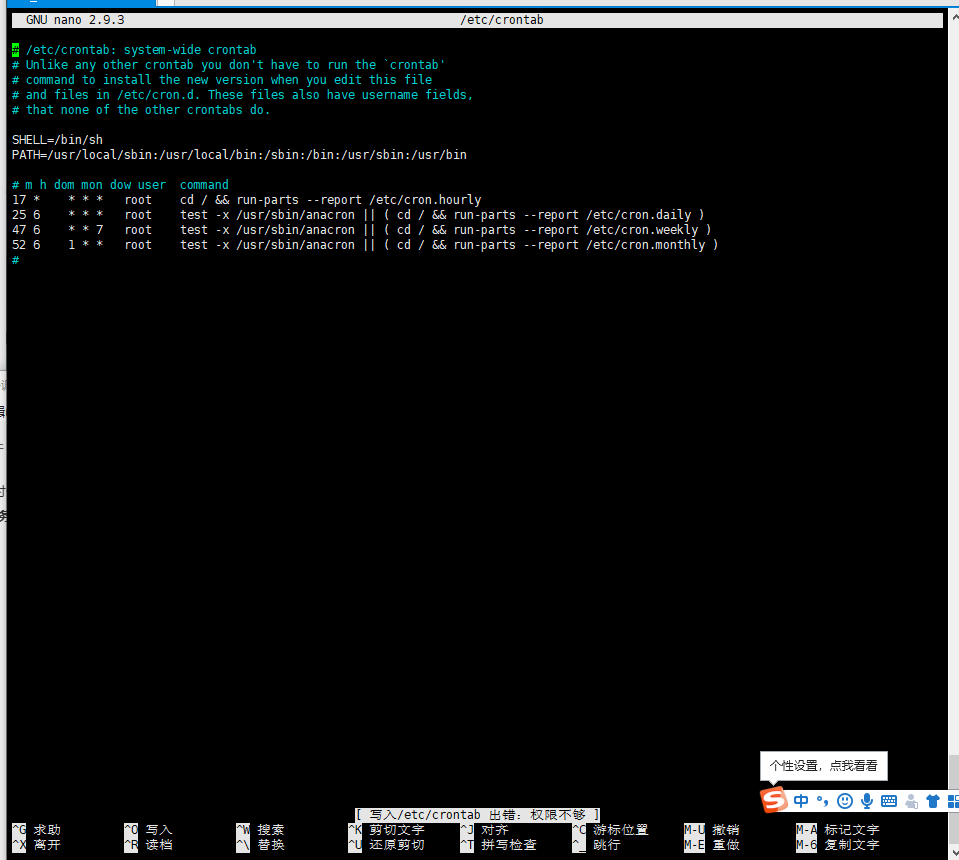Click the M-6 复制文字 copy text shortcut

[x=838, y=845]
